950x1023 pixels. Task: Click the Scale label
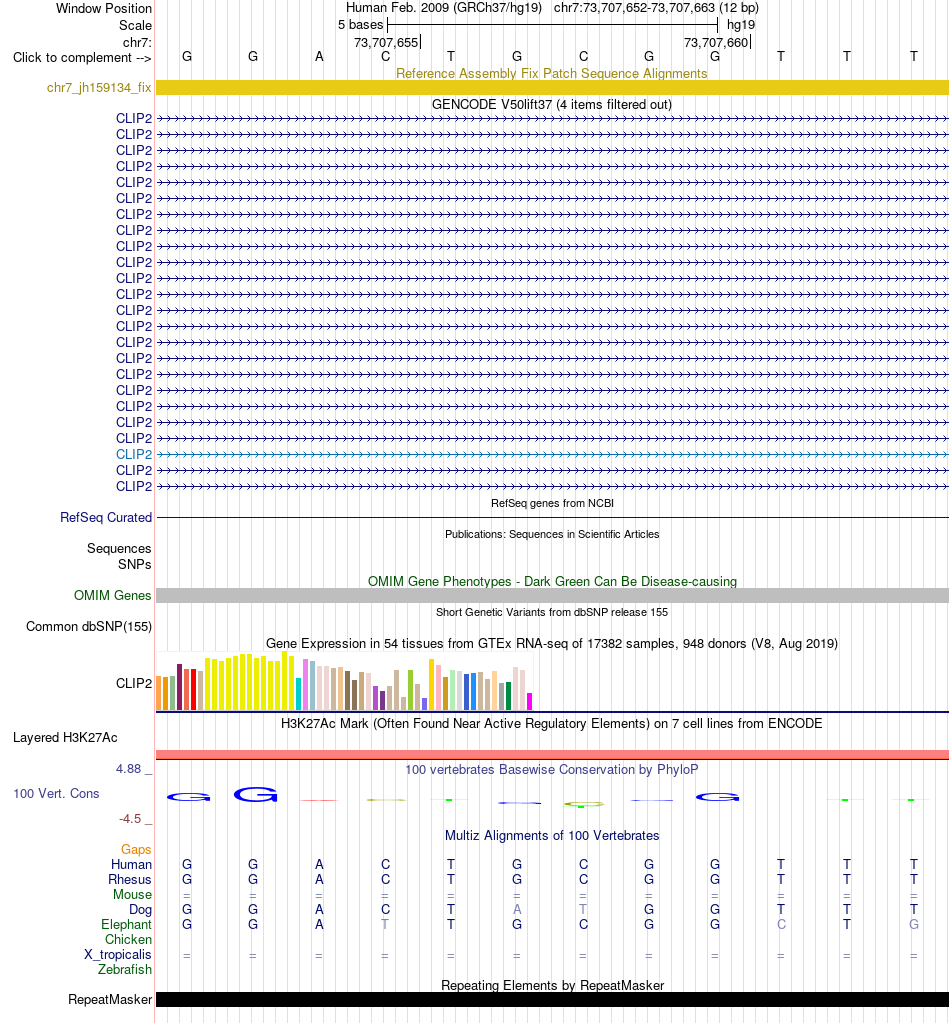(135, 25)
